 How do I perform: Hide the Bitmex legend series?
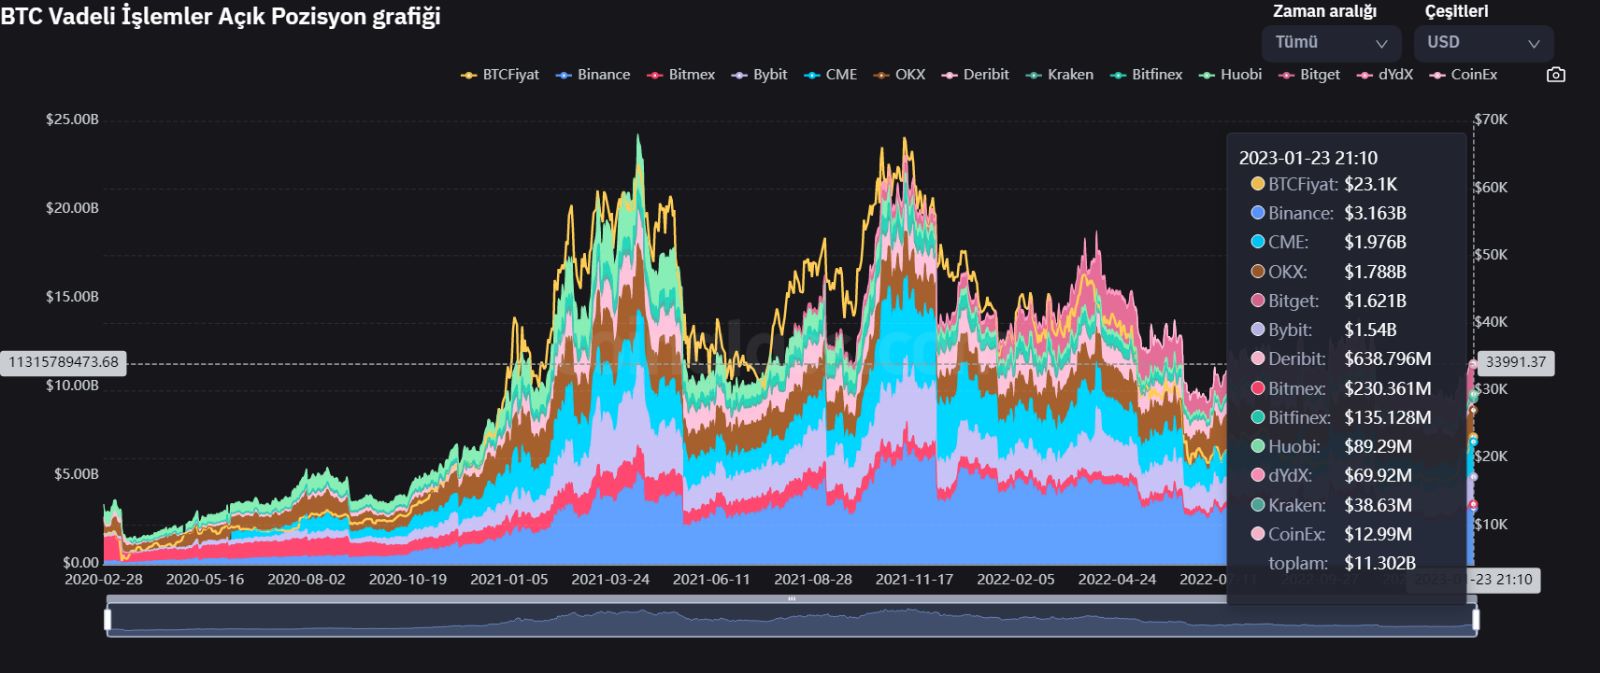pyautogui.click(x=681, y=75)
